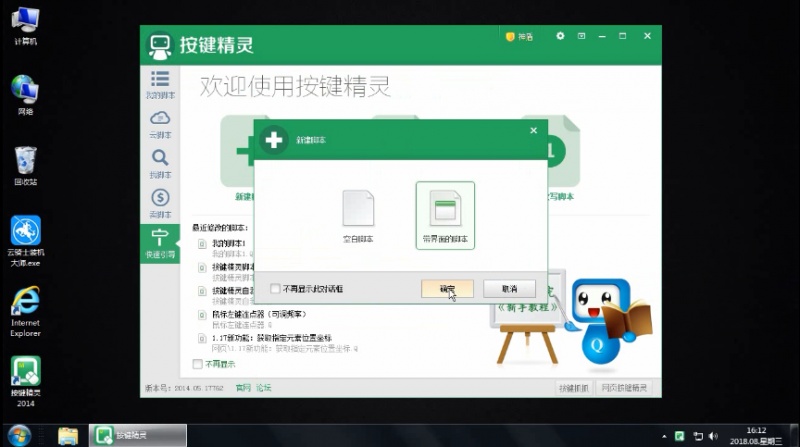Screen dimensions: 800x447
Task: Open the 云脚本 cloud scripts section
Action: coord(160,125)
